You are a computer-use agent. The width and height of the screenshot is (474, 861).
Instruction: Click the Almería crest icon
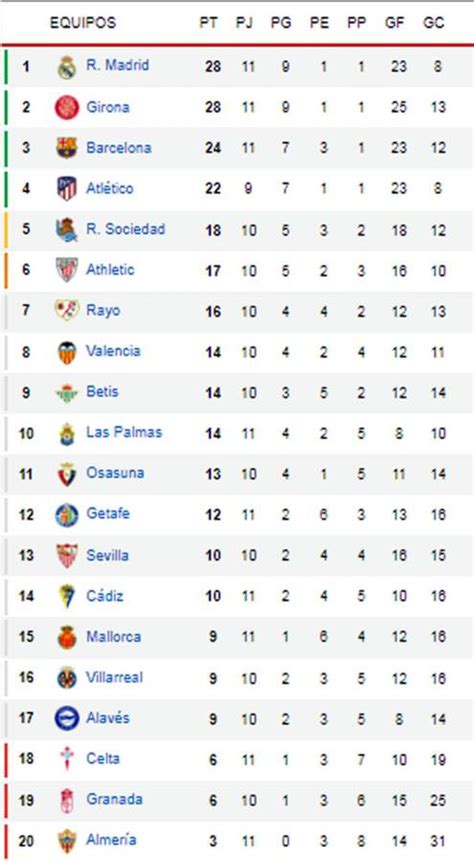pyautogui.click(x=67, y=841)
